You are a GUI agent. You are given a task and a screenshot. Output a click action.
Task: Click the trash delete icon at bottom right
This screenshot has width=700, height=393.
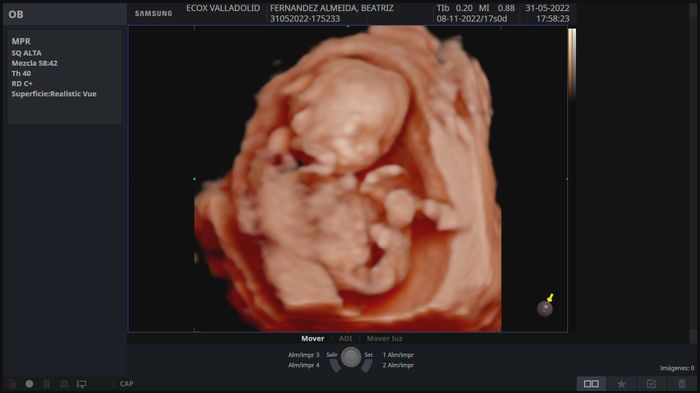[682, 384]
